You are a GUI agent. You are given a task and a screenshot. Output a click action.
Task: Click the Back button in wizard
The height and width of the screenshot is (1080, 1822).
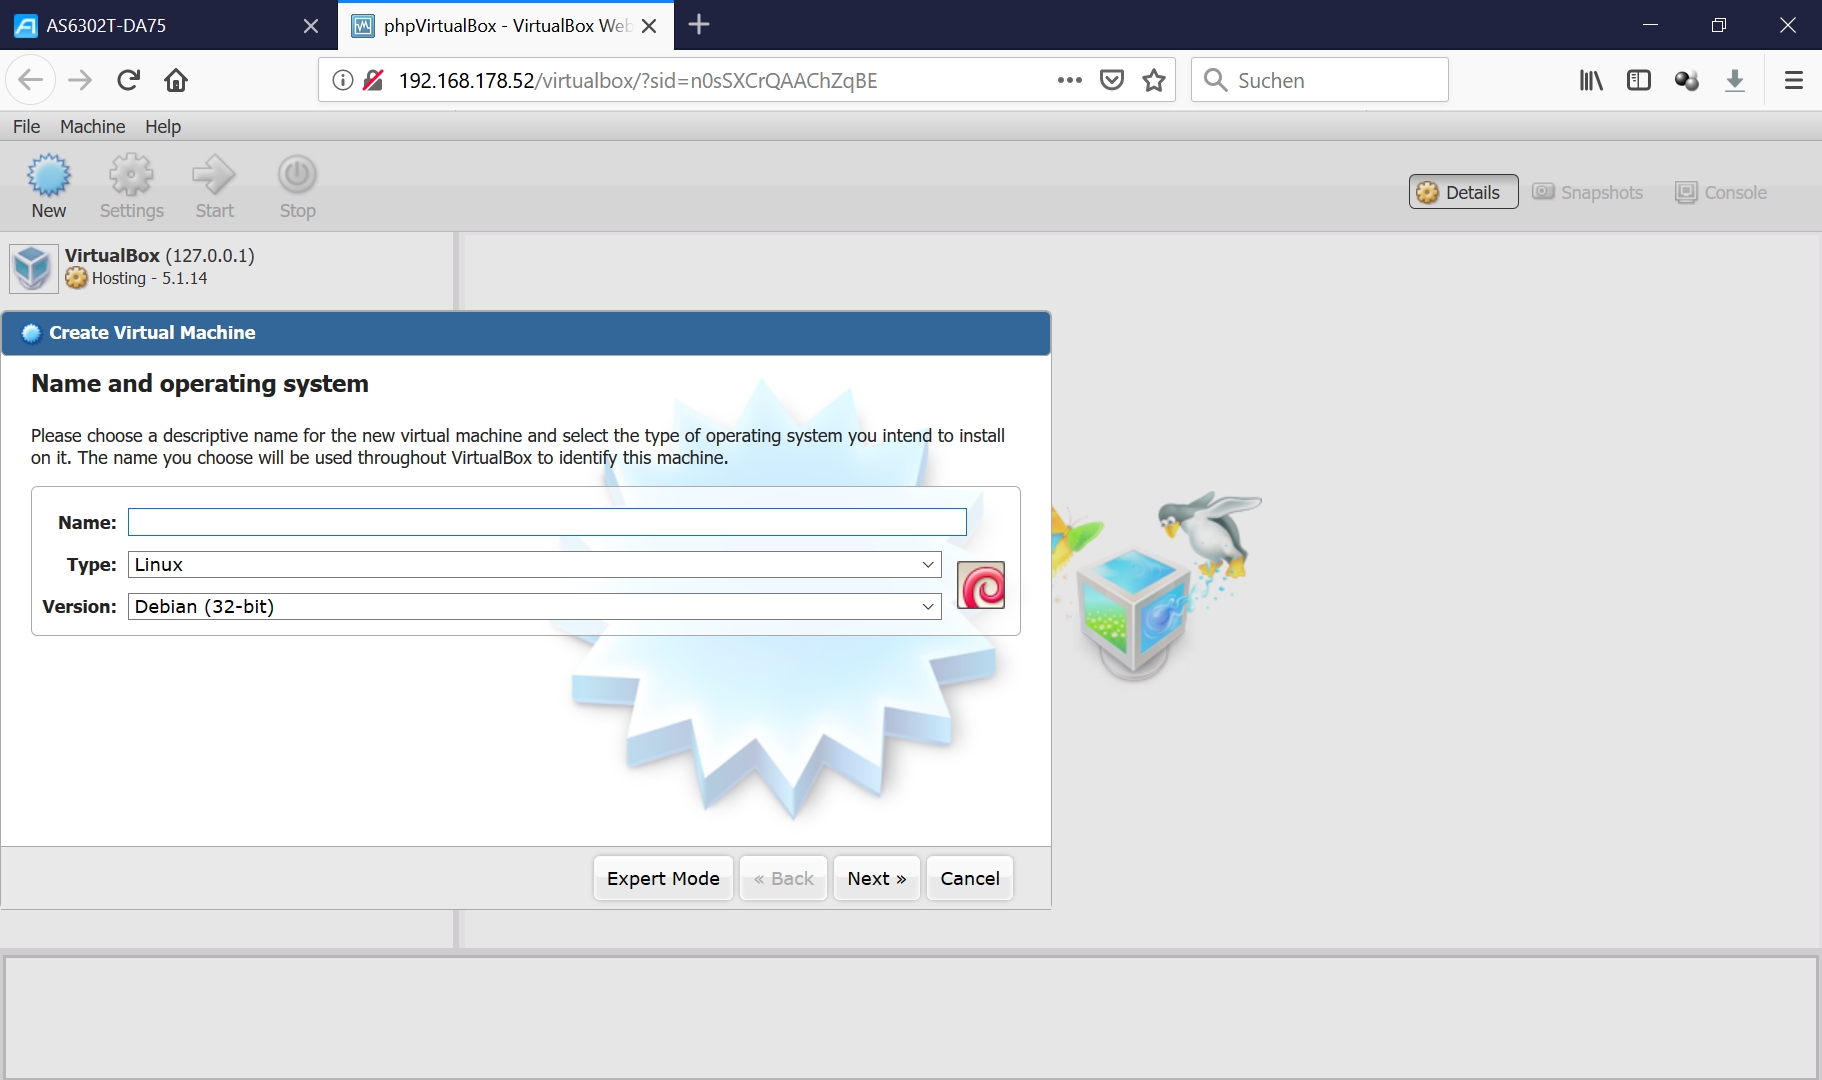(783, 878)
